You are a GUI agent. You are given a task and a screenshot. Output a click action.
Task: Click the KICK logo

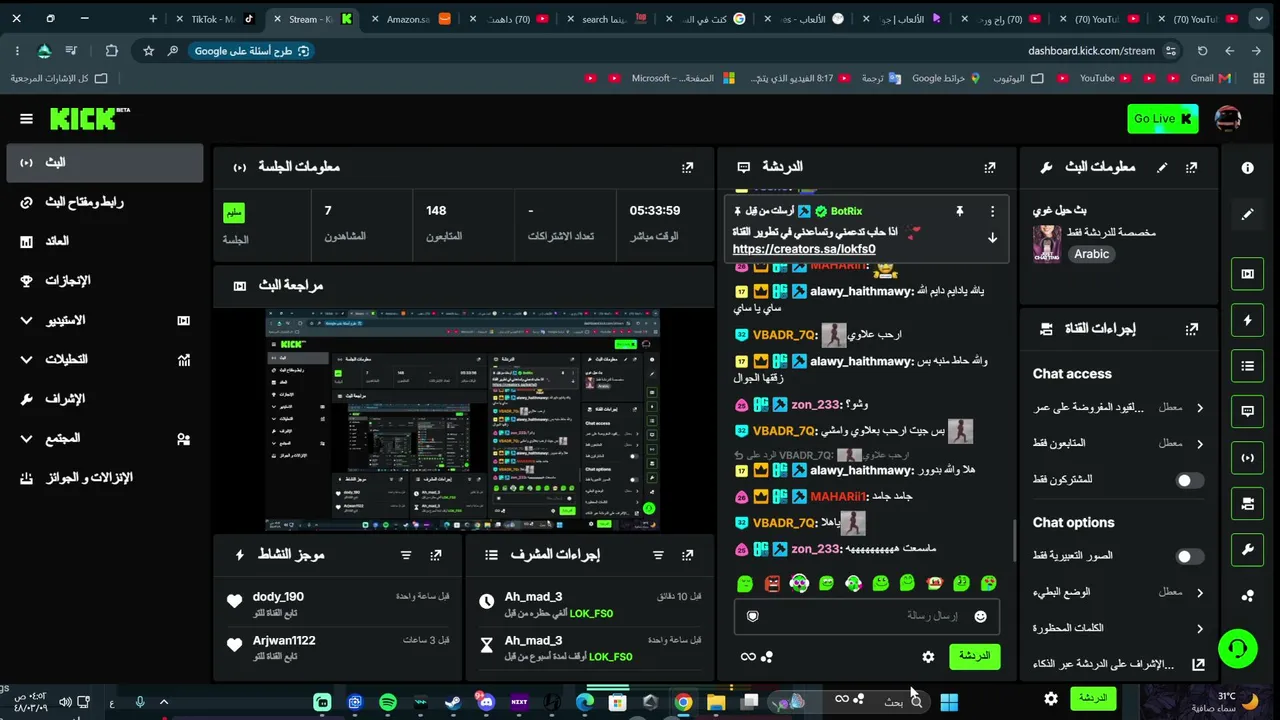point(90,118)
